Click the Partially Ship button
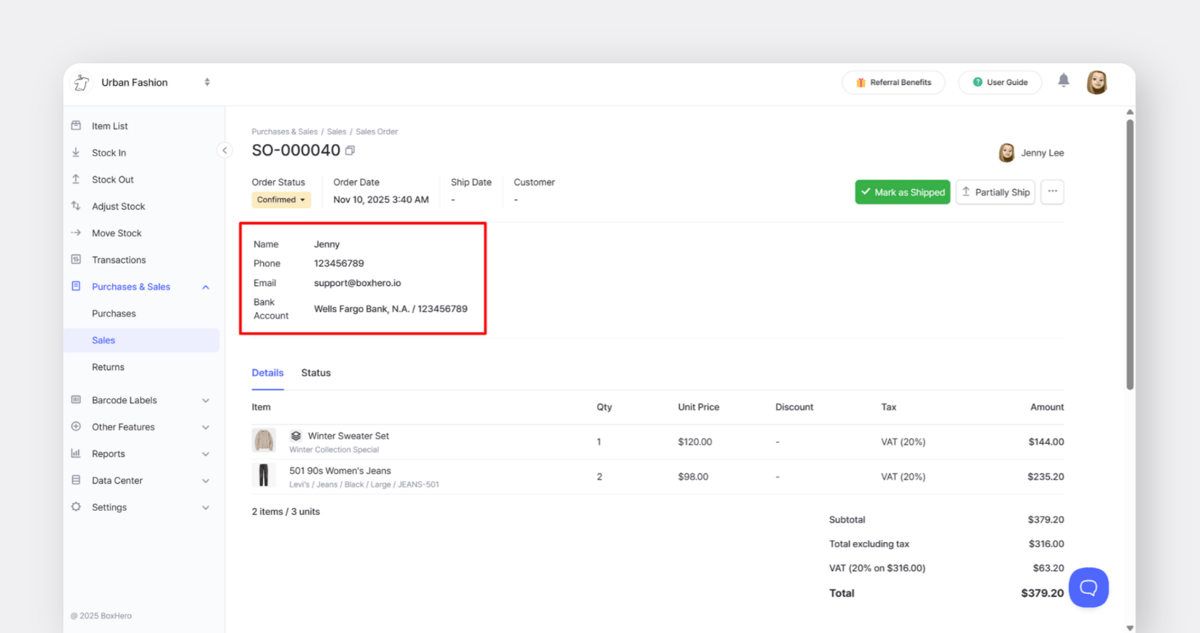1200x633 pixels. [x=995, y=191]
